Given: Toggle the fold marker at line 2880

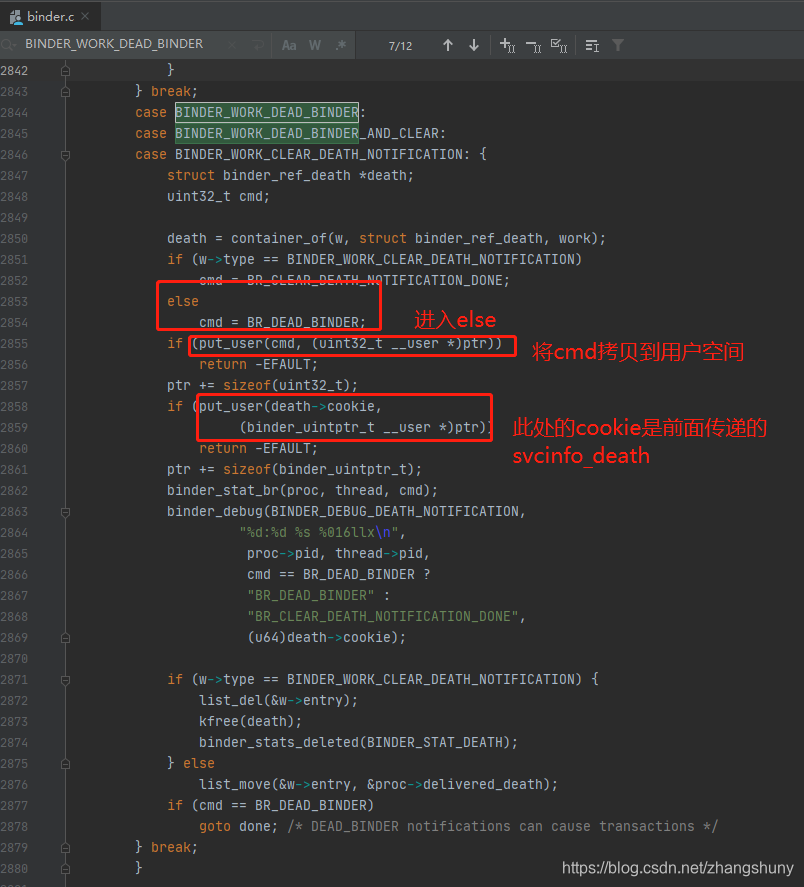Looking at the screenshot, I should pyautogui.click(x=66, y=869).
